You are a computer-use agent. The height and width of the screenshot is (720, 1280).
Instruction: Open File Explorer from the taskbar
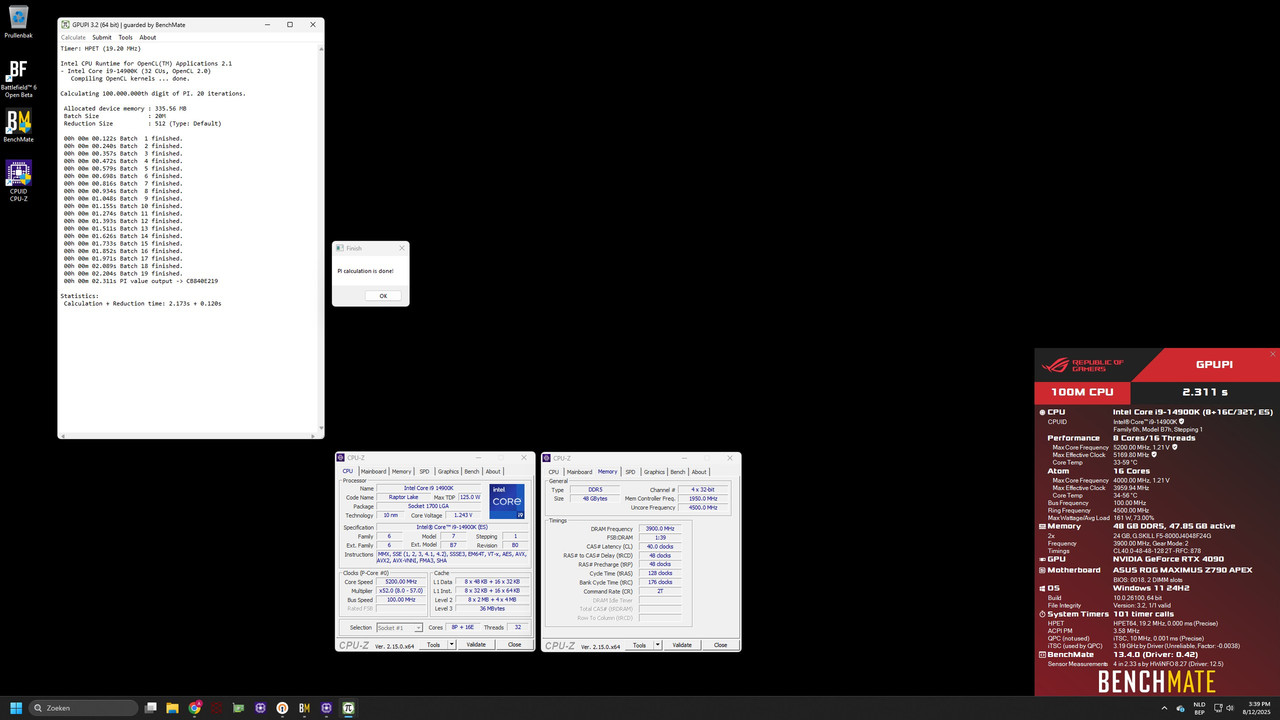click(173, 707)
